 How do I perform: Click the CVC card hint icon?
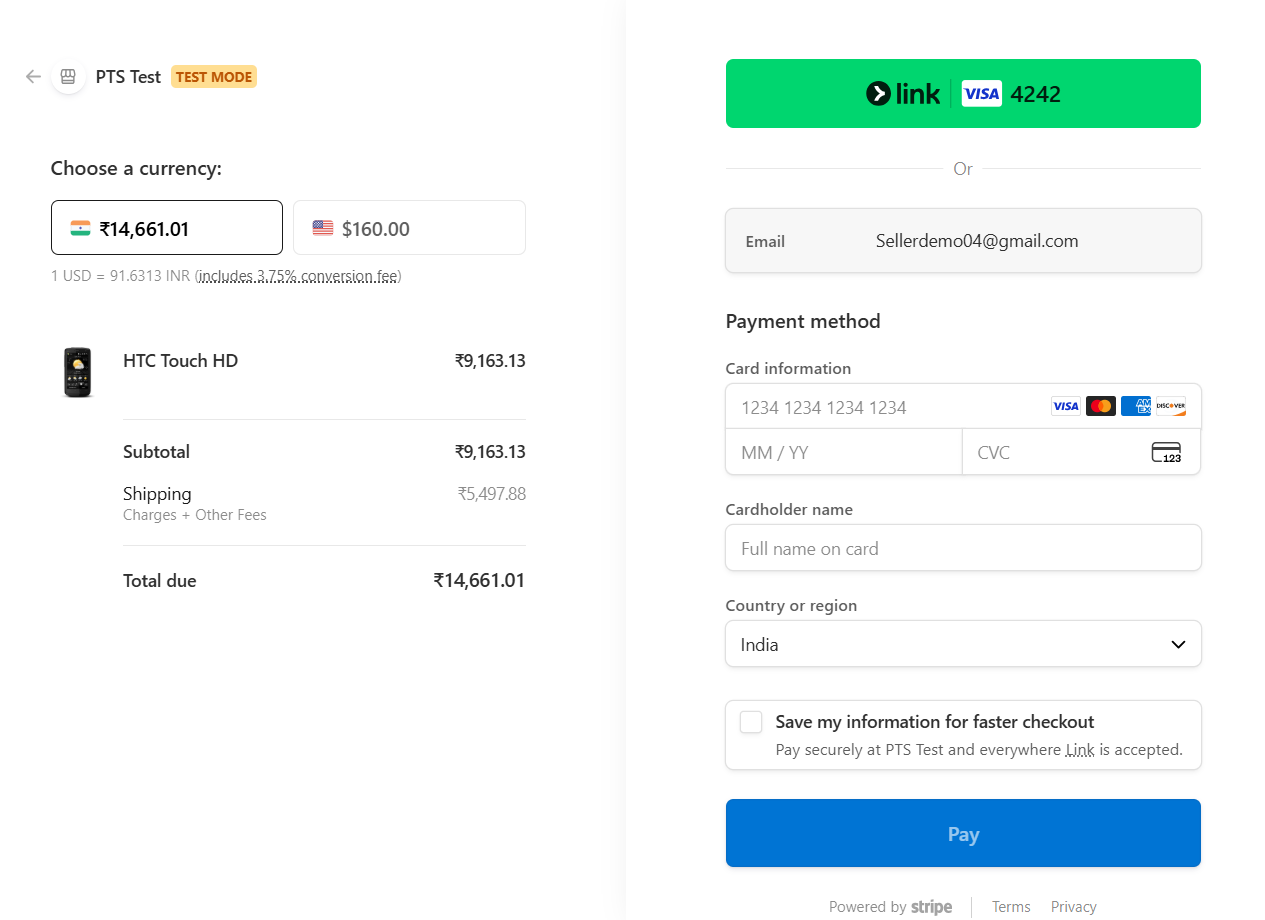tap(1166, 452)
